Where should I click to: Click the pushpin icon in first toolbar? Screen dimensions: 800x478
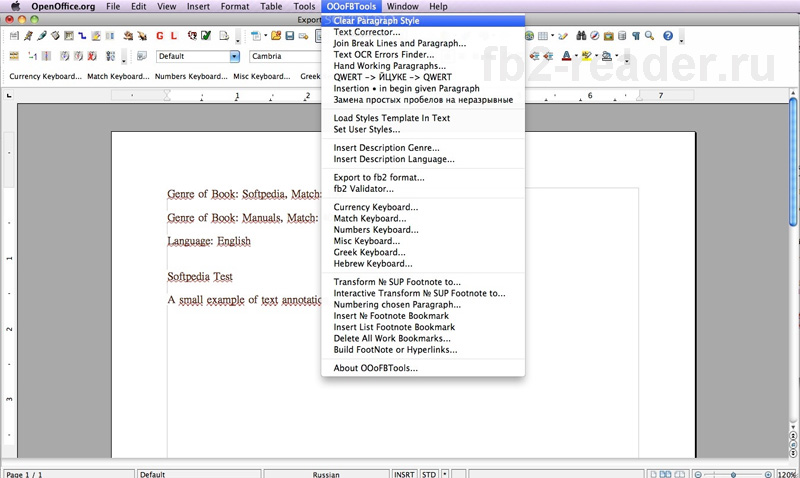pyautogui.click(x=29, y=36)
